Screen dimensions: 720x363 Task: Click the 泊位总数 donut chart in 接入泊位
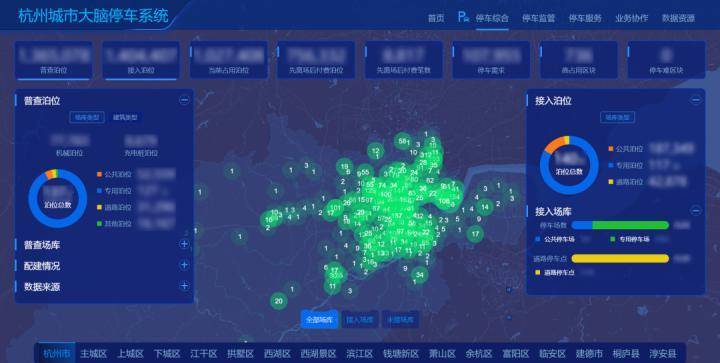click(569, 165)
